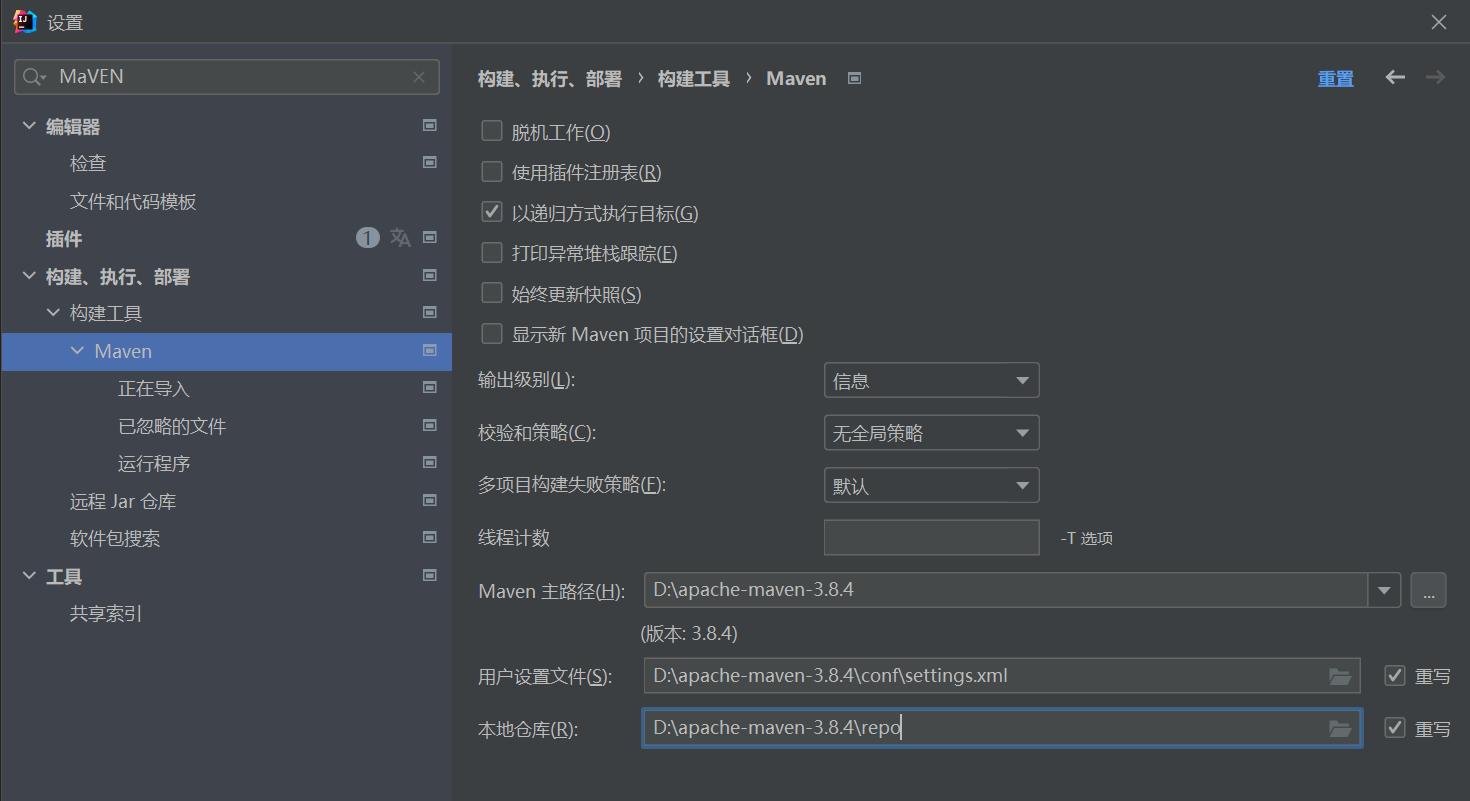Click the project icon next to Maven breadcrumb
The height and width of the screenshot is (801, 1470).
pyautogui.click(x=854, y=78)
